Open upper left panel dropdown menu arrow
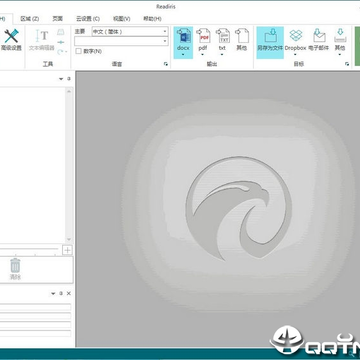This screenshot has height=360, width=360. [61, 79]
